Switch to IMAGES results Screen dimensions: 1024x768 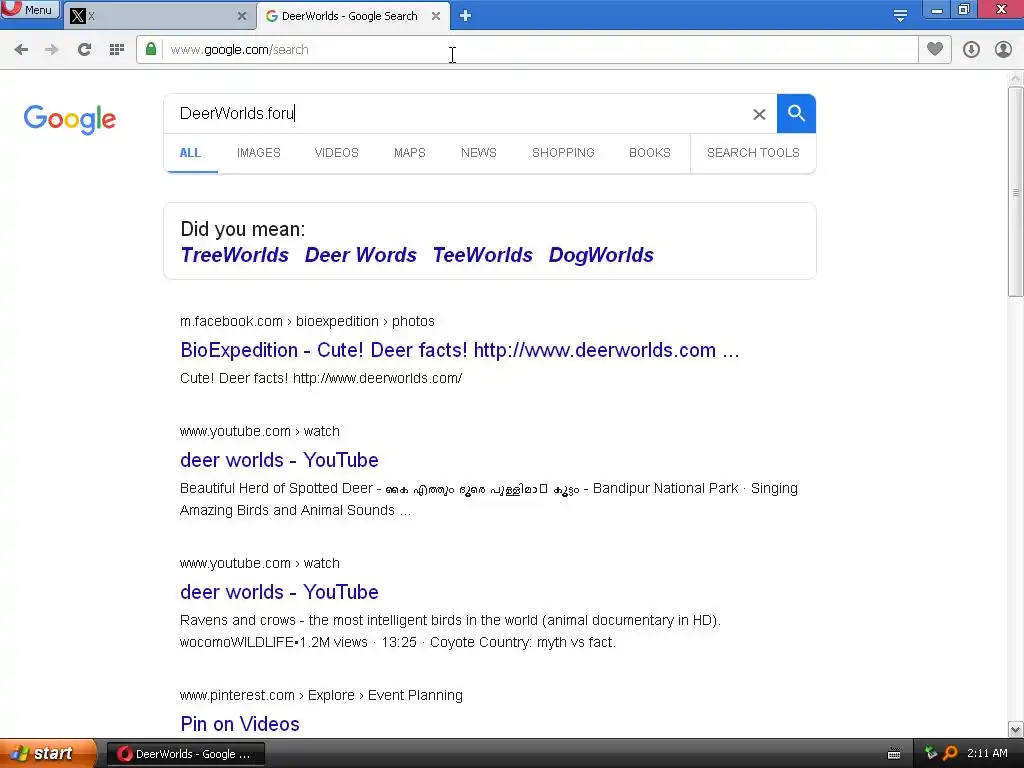(x=259, y=153)
